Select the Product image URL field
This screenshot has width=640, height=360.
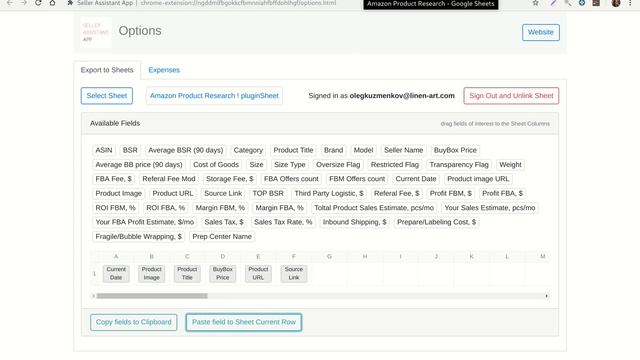478,179
